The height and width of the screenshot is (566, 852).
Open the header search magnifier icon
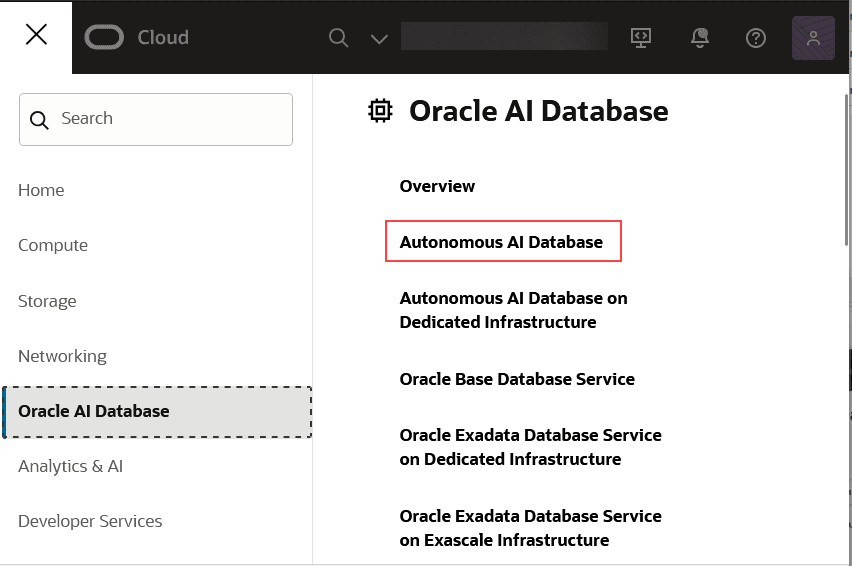coord(338,38)
